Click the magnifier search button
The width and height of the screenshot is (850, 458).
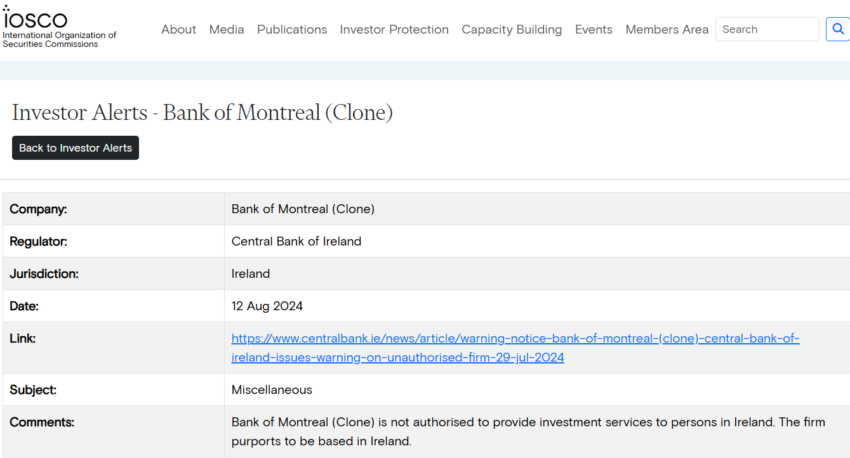[x=838, y=29]
